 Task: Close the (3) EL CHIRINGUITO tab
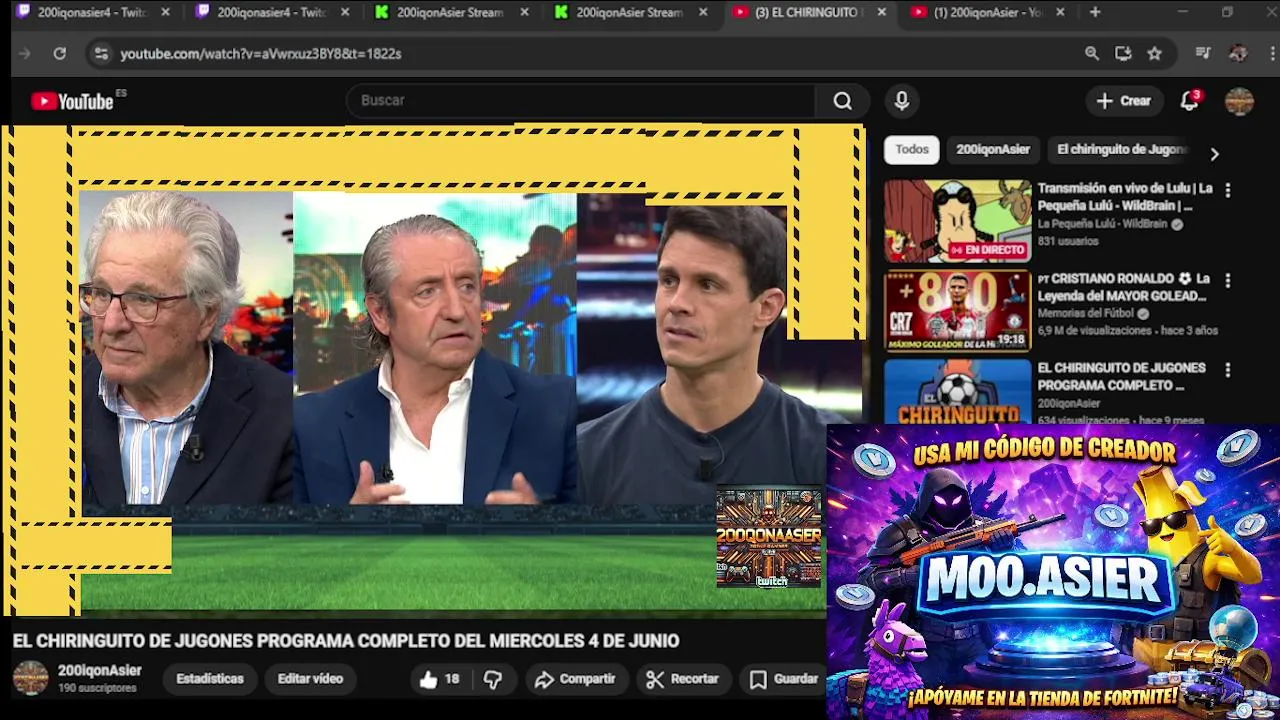tap(881, 12)
